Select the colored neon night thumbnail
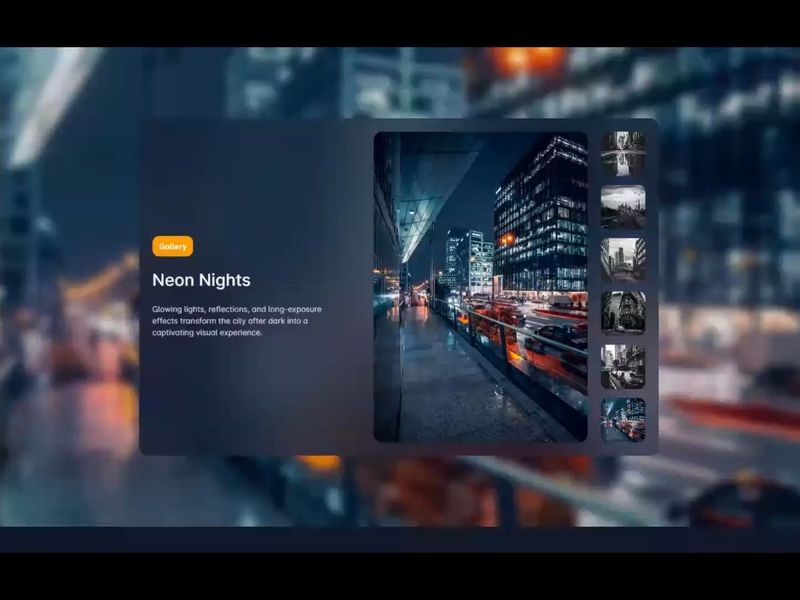Viewport: 800px width, 600px height. (623, 420)
